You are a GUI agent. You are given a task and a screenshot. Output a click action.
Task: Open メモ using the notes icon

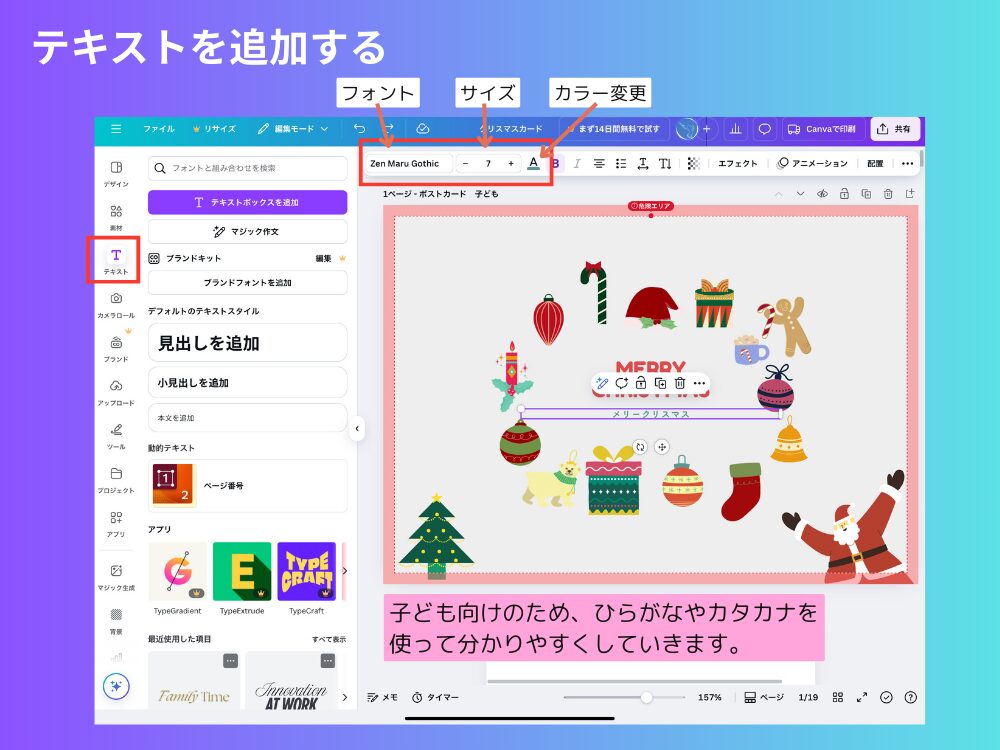381,697
